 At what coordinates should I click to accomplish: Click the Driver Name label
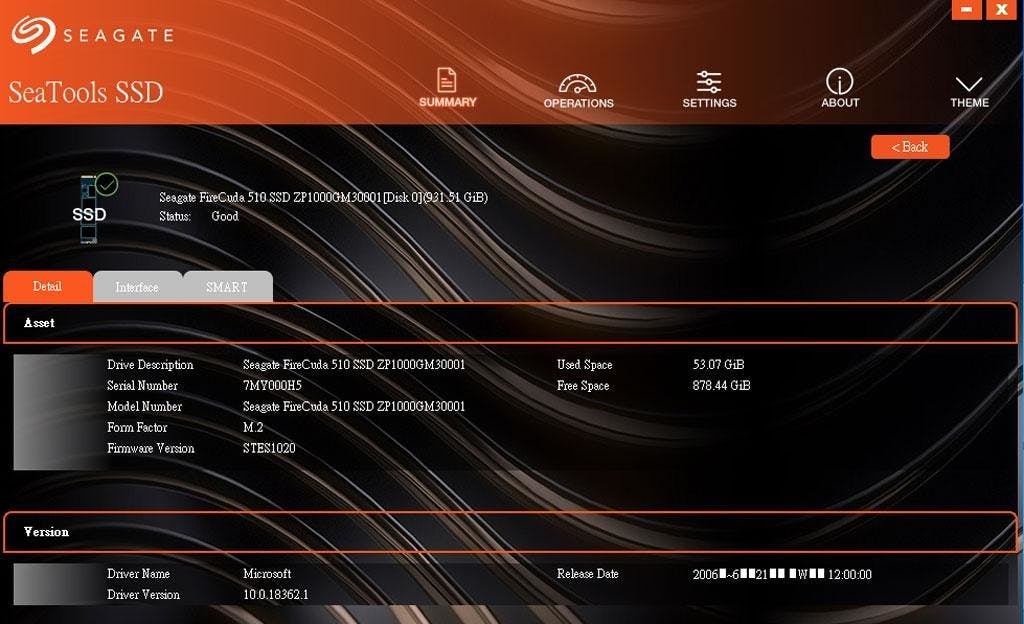pyautogui.click(x=138, y=574)
